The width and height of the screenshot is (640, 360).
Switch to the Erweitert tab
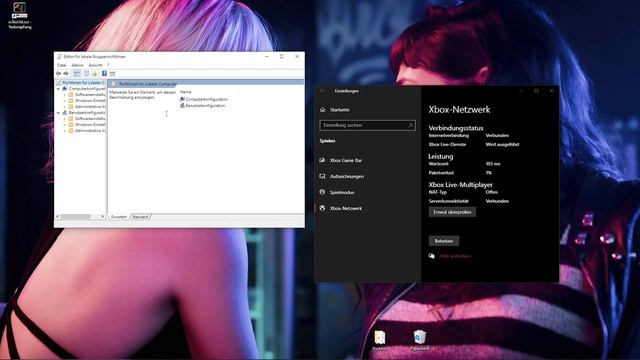click(119, 217)
